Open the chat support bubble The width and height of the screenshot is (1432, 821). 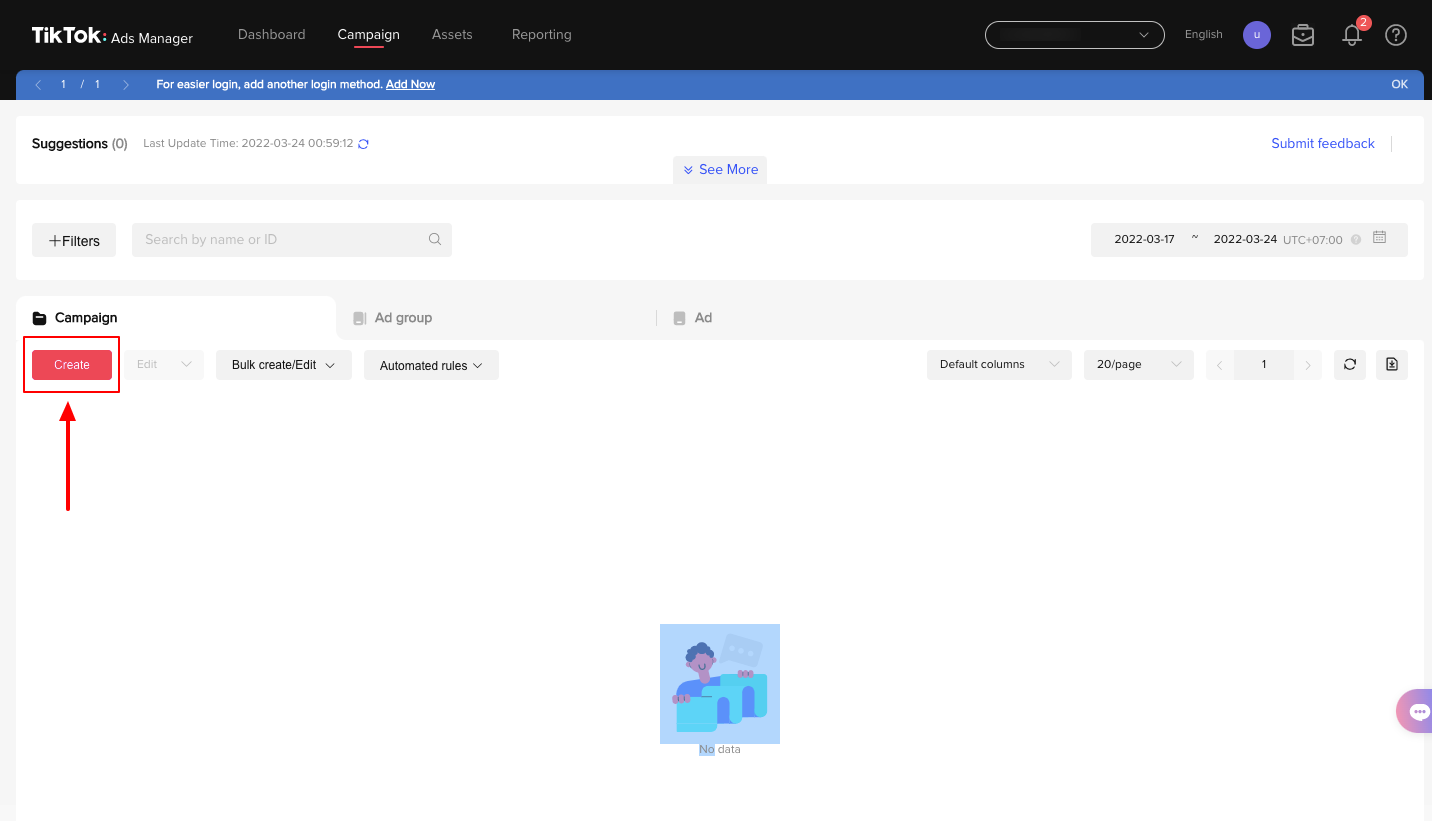point(1418,711)
